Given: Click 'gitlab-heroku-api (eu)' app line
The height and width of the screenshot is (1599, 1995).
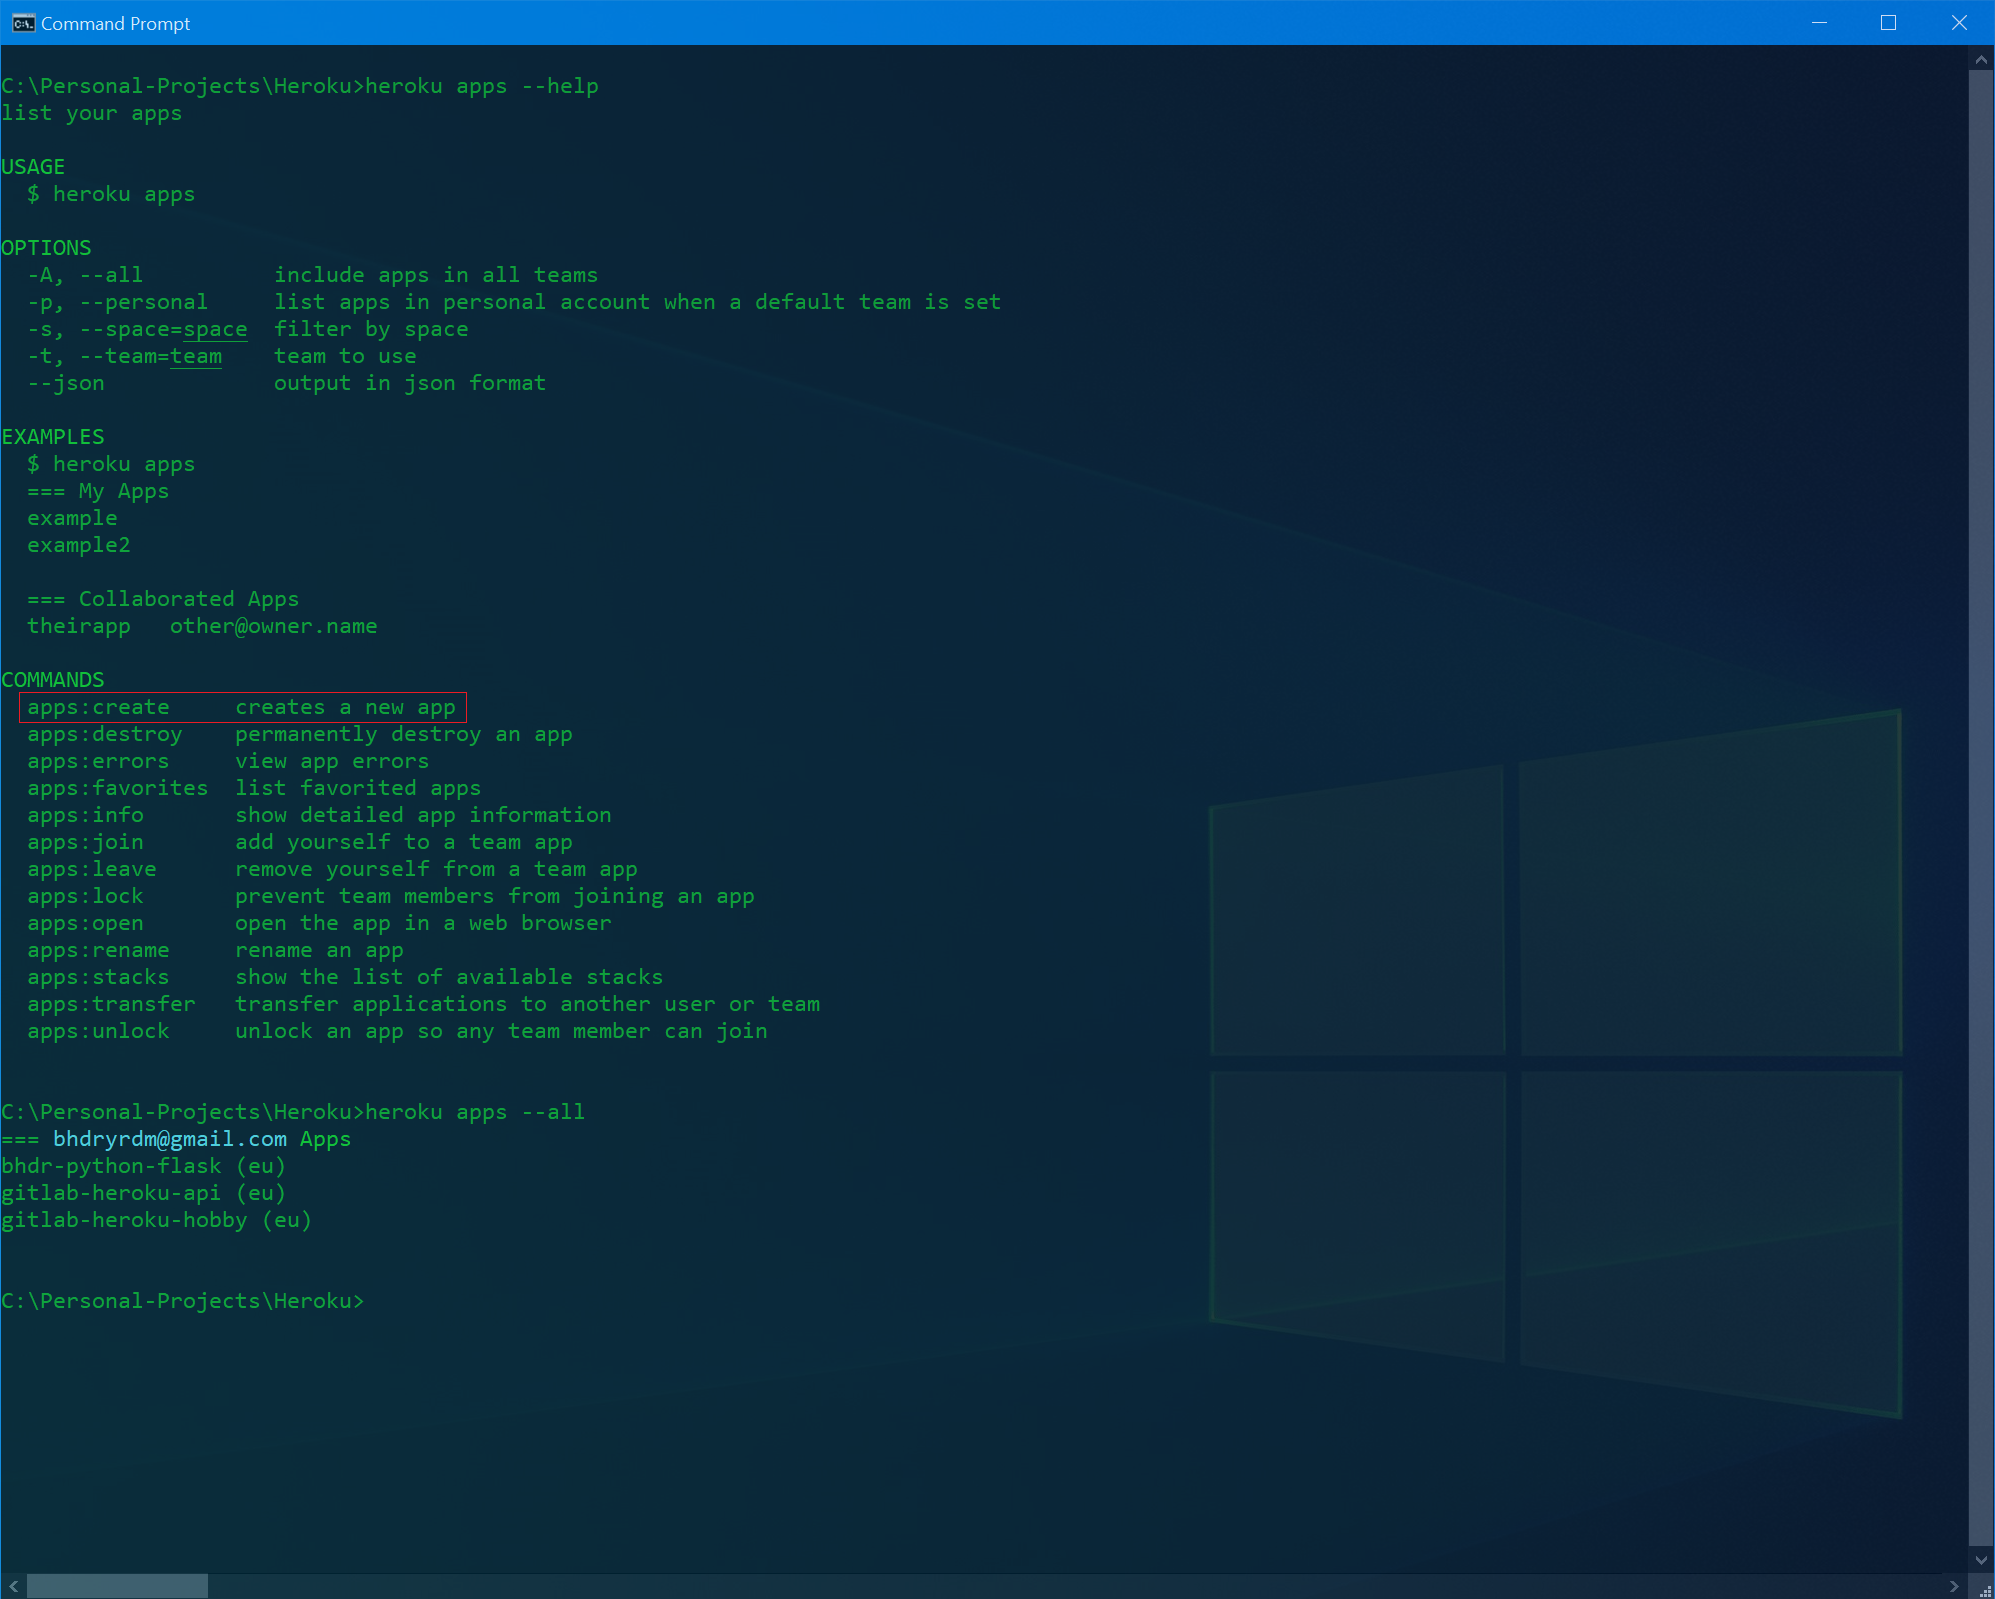Looking at the screenshot, I should click(x=144, y=1193).
